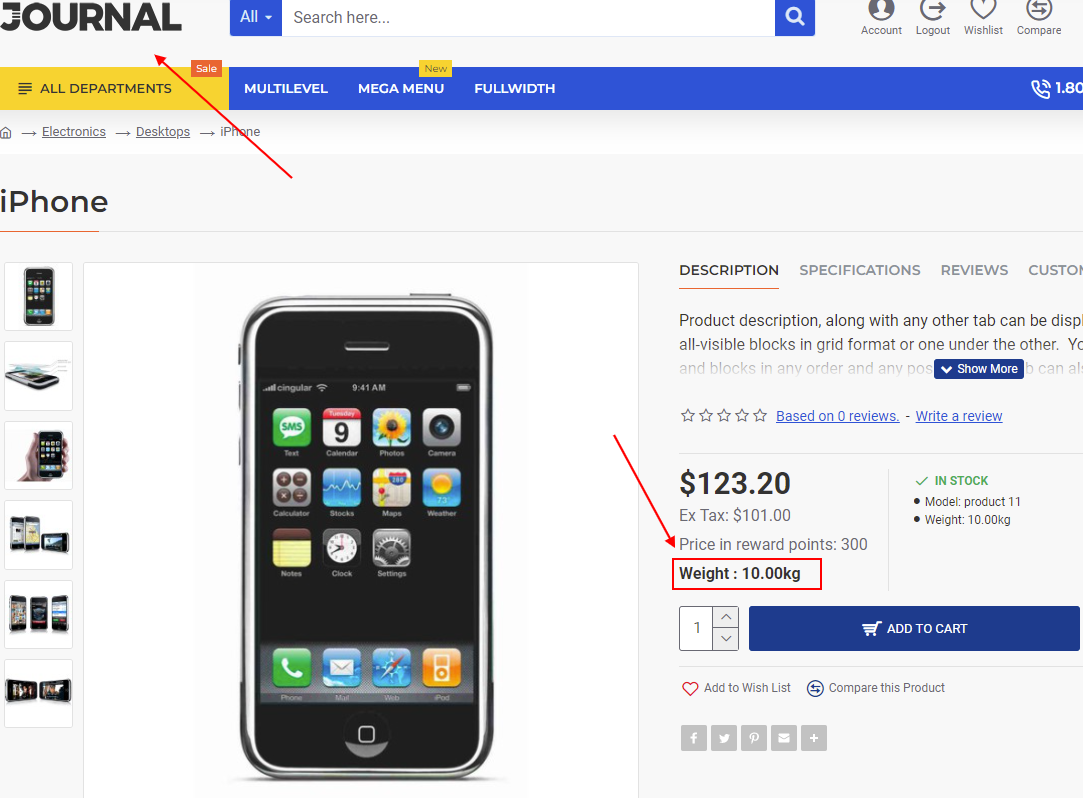Open the Account icon
This screenshot has height=798, width=1083.
(x=881, y=10)
